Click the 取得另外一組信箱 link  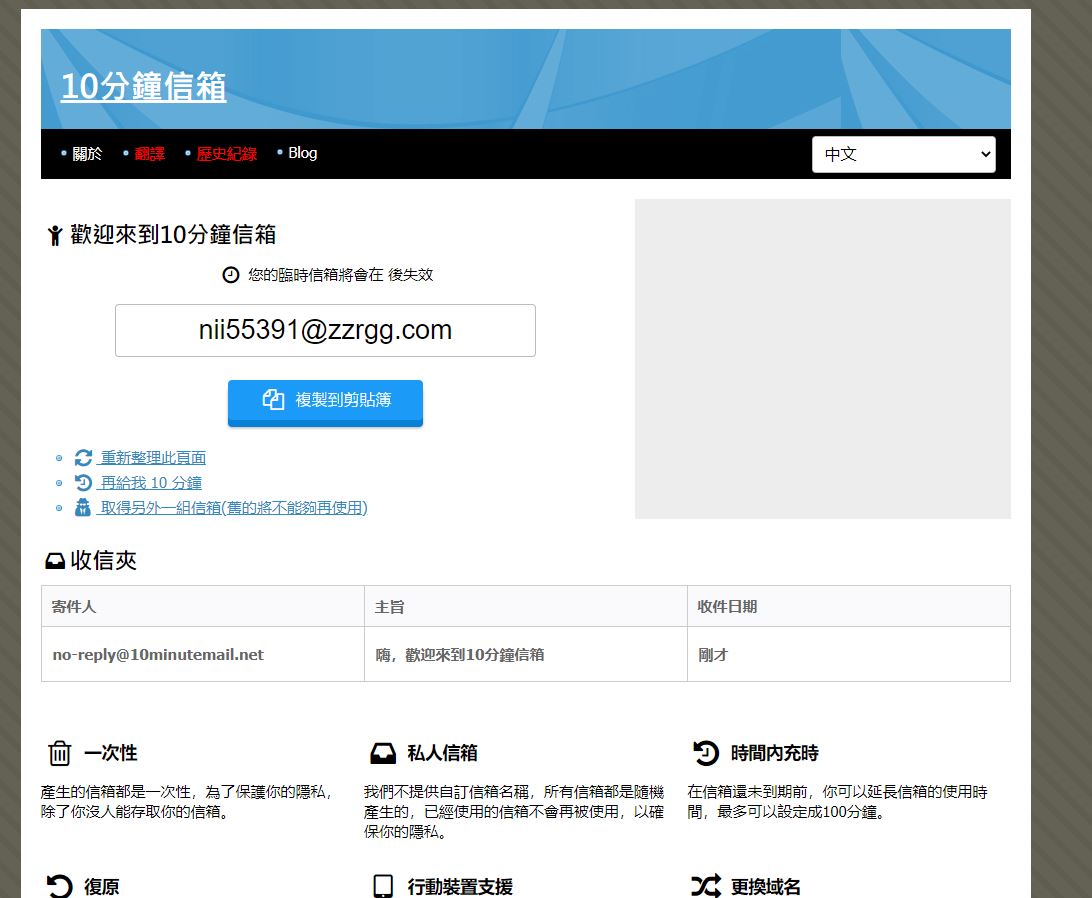point(233,508)
